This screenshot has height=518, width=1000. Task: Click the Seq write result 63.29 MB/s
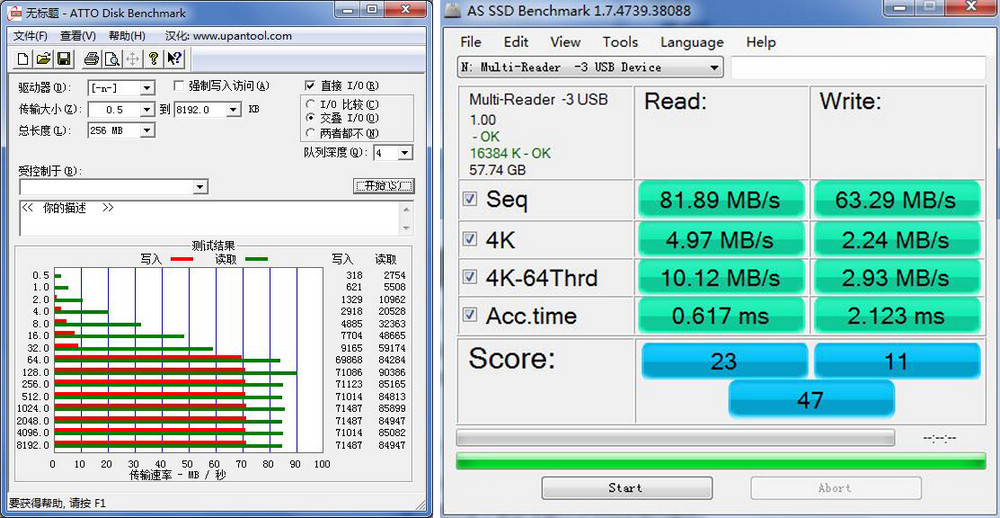pyautogui.click(x=895, y=200)
